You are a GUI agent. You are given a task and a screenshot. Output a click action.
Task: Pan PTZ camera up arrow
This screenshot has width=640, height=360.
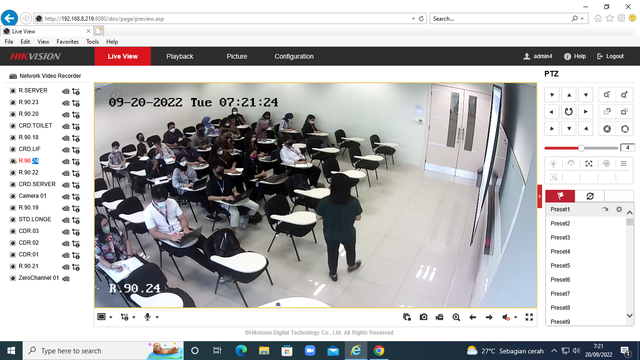click(569, 95)
